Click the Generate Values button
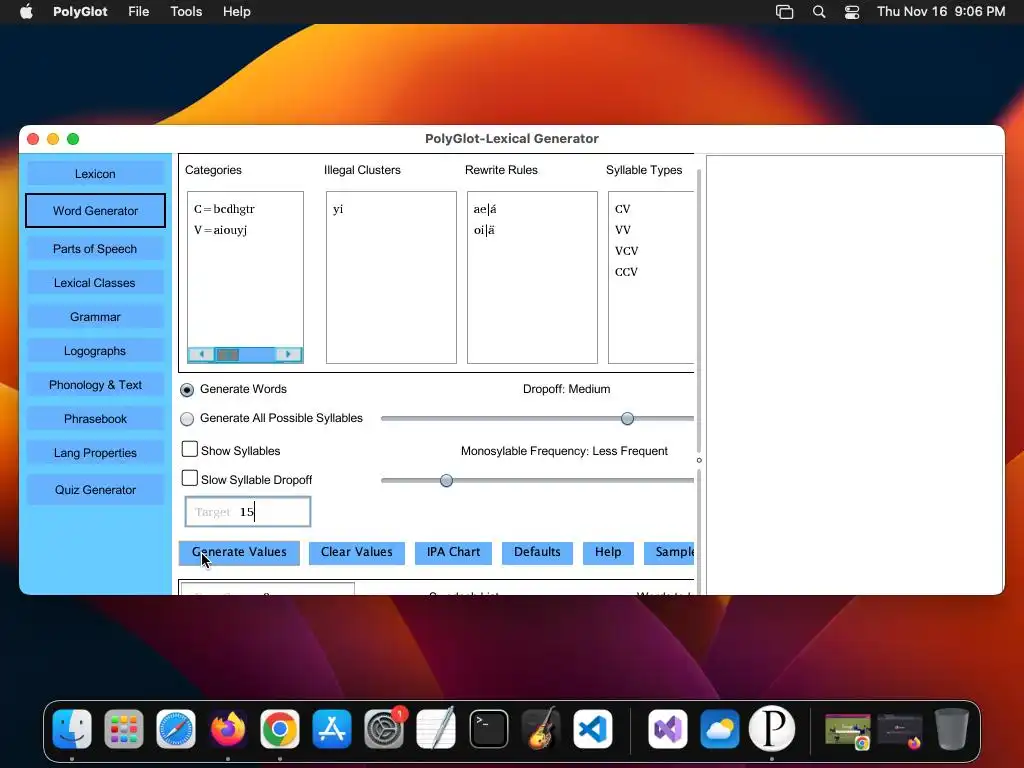 click(x=239, y=552)
